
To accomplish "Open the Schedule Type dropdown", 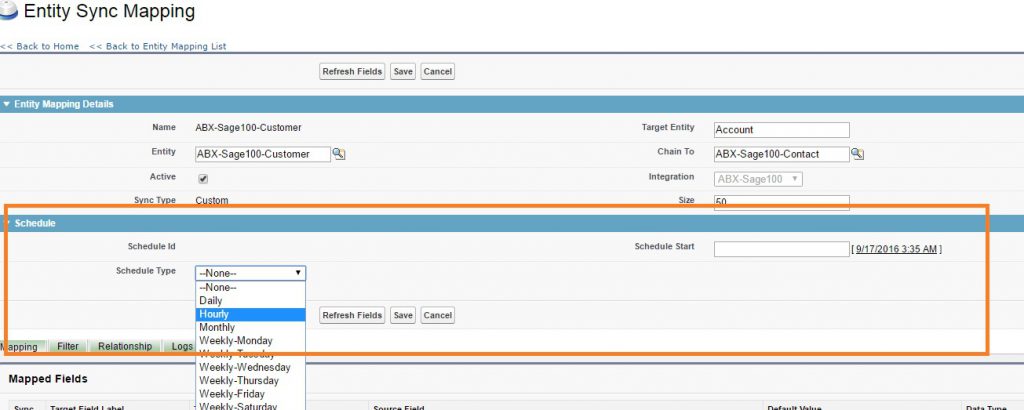I will coord(250,273).
